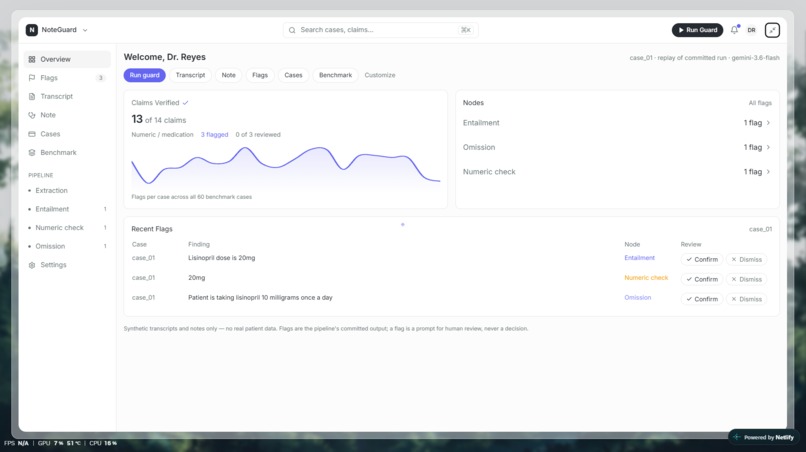Click the Flags flag icon in sidebar
The height and width of the screenshot is (452, 806).
(32, 78)
